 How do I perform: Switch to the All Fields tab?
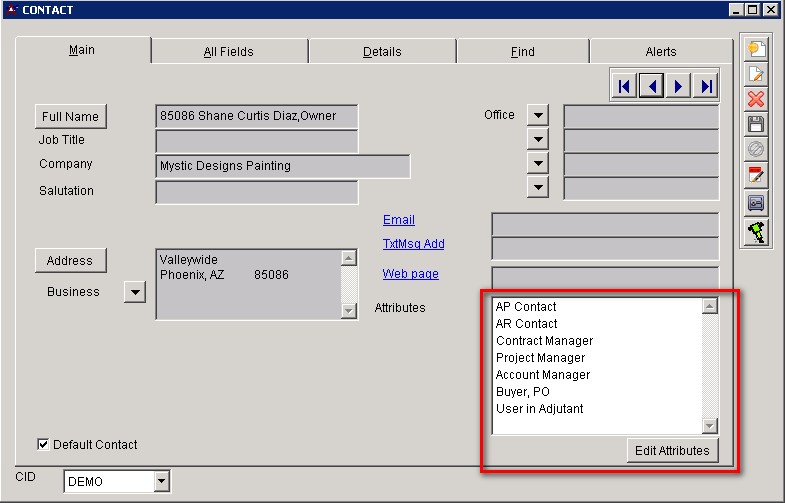coord(229,52)
